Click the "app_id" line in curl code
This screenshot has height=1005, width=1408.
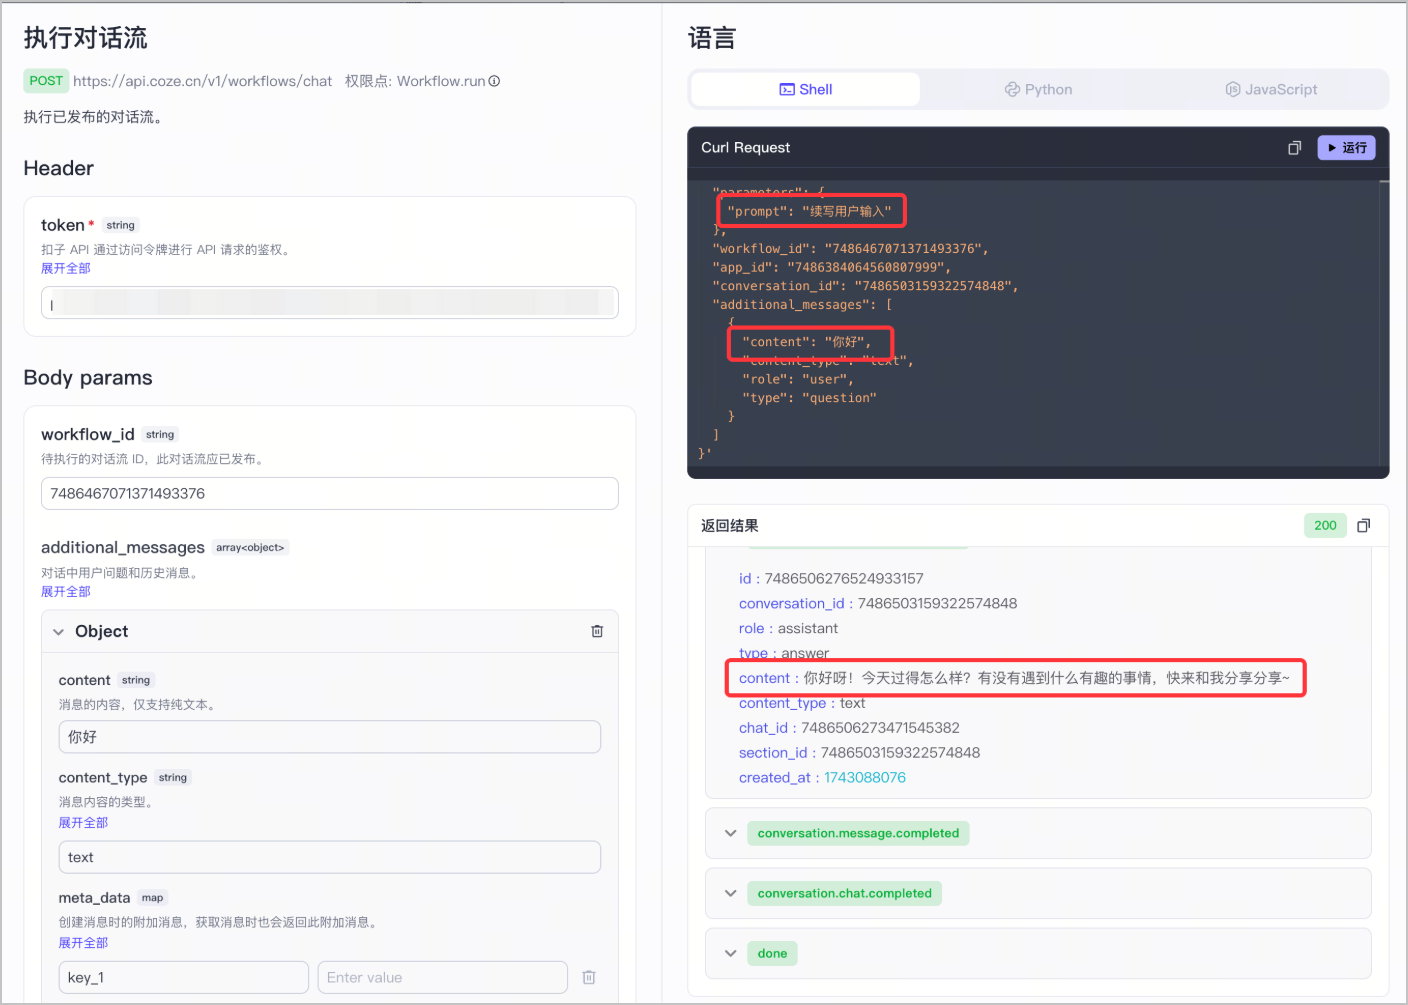831,267
